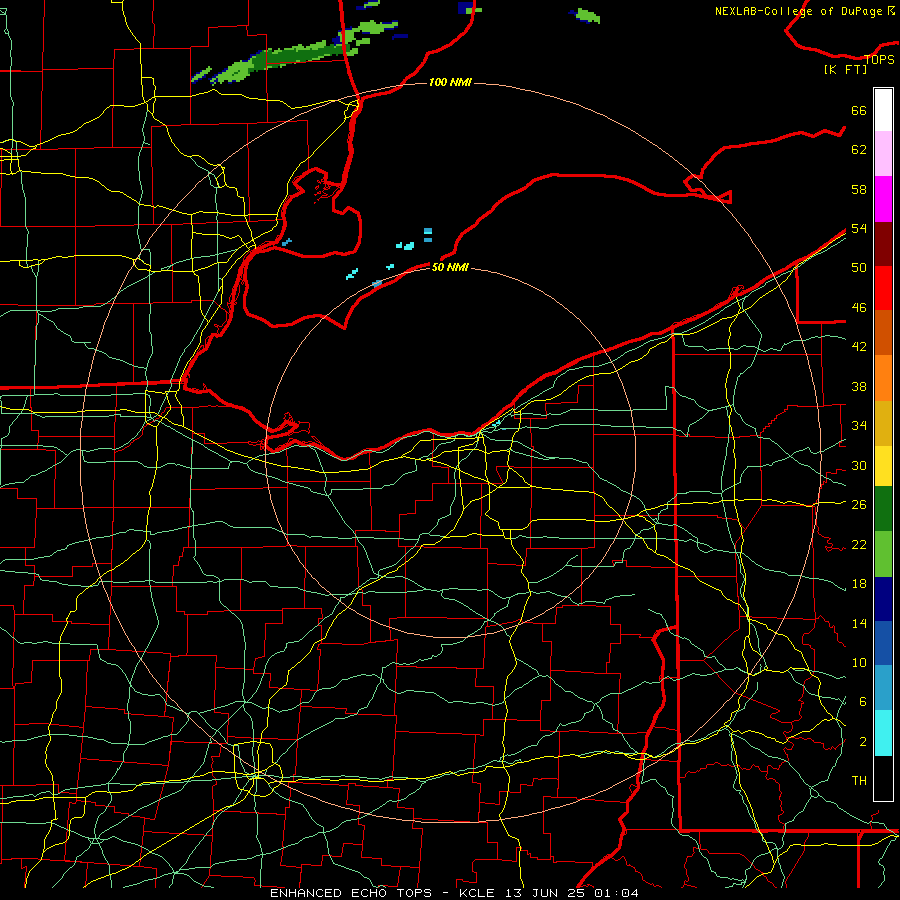Select the bright red 50 kft legend swatch

(883, 288)
